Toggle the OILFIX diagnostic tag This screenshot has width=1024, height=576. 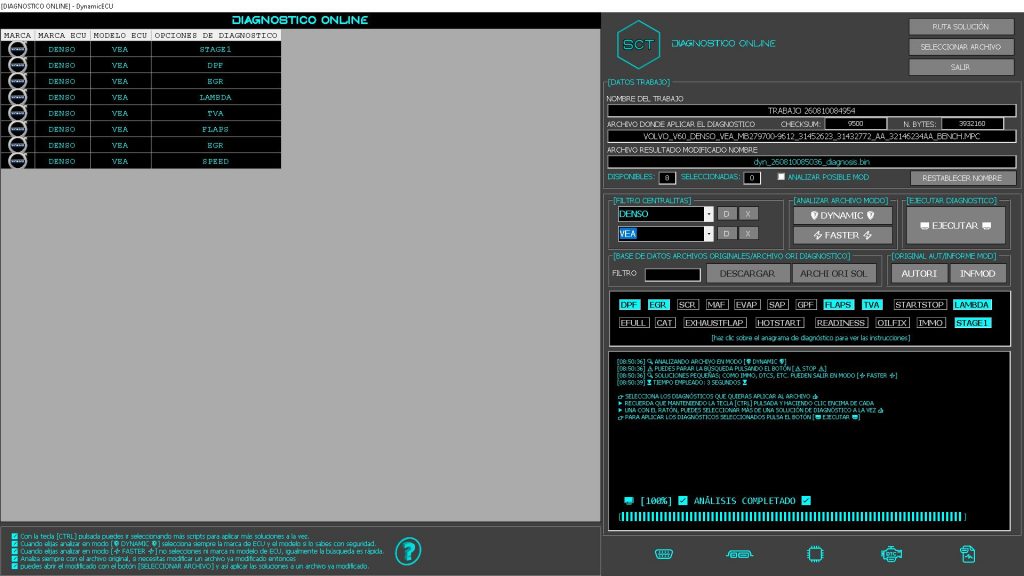click(892, 323)
